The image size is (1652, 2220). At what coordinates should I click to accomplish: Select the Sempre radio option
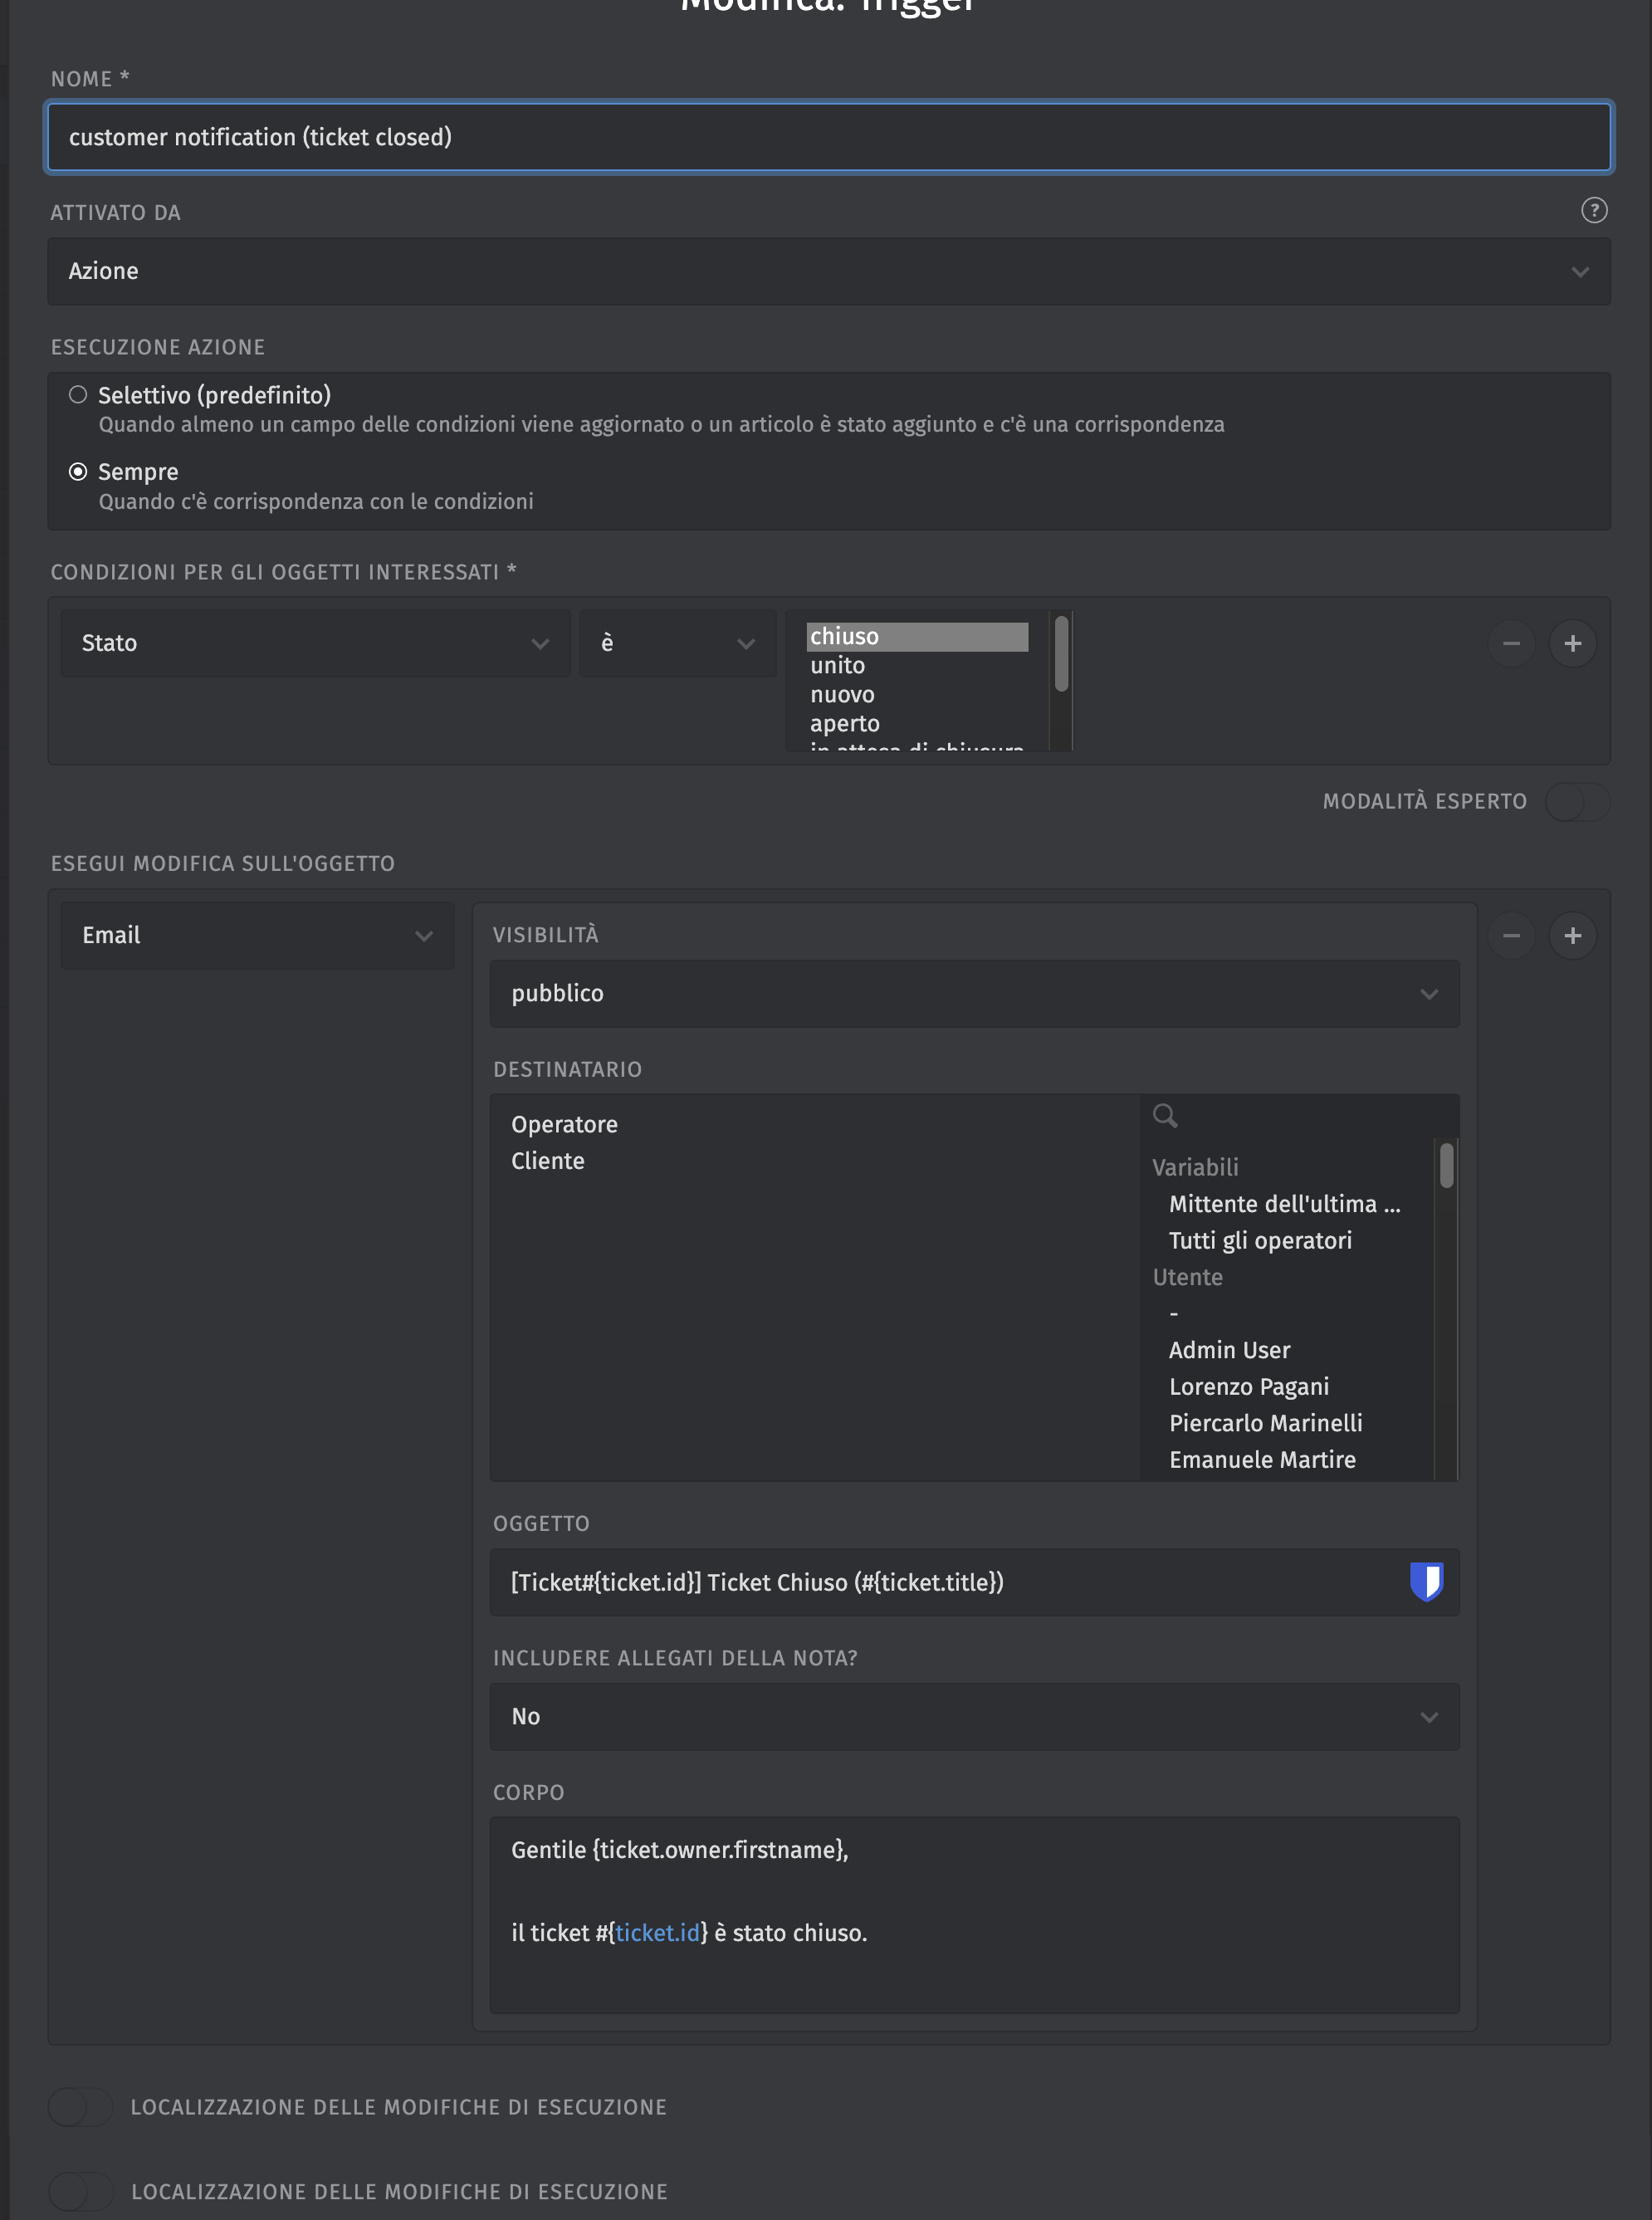(78, 472)
